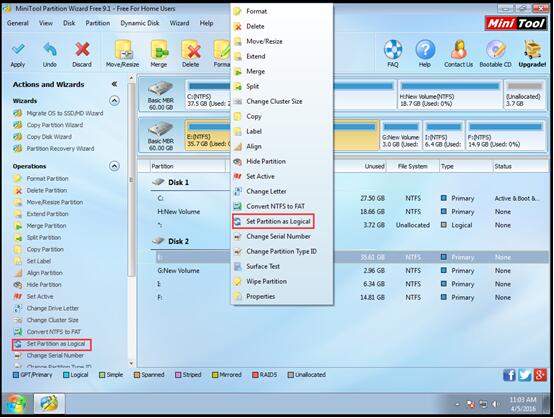Click the File System column header
The height and width of the screenshot is (418, 554).
coord(412,166)
